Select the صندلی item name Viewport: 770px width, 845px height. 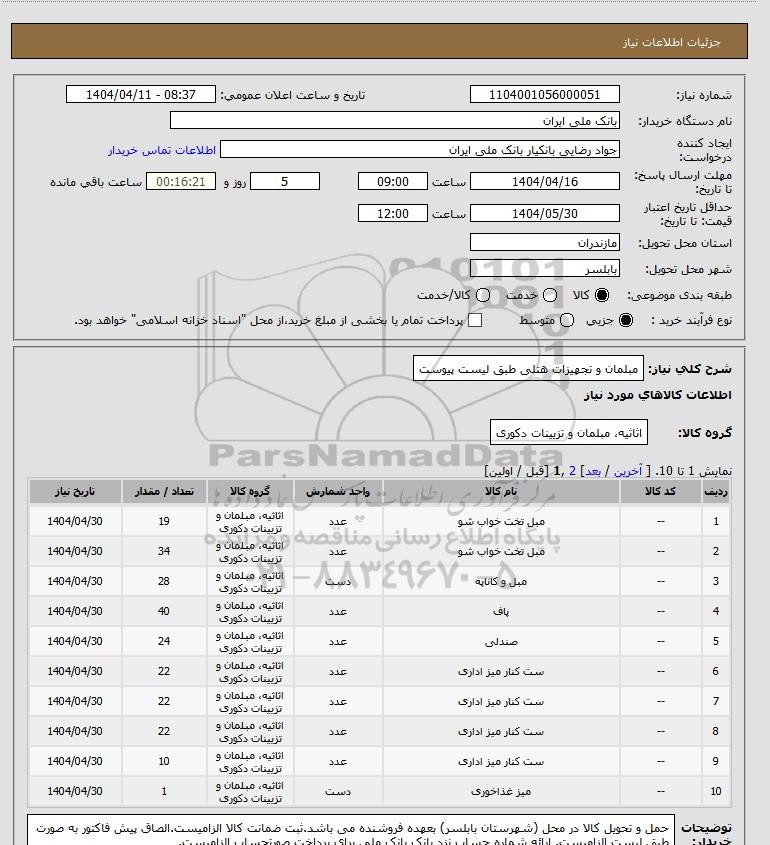click(501, 641)
